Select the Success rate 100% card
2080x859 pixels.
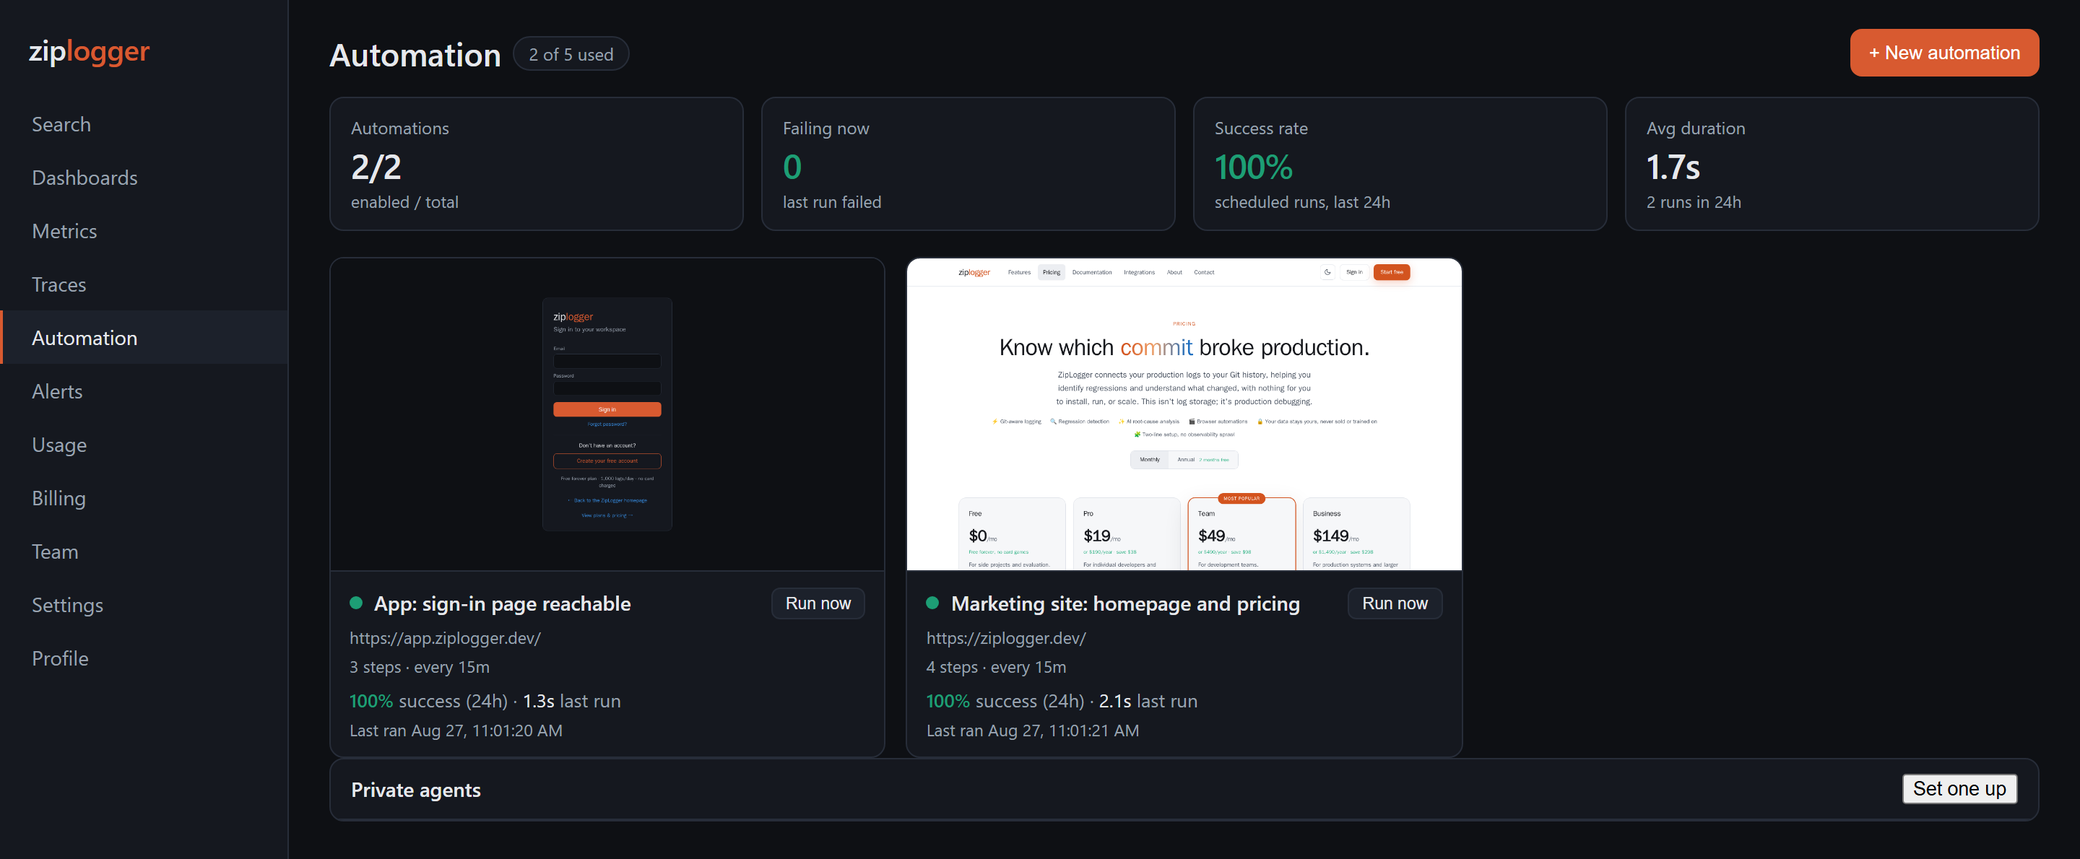pos(1400,164)
